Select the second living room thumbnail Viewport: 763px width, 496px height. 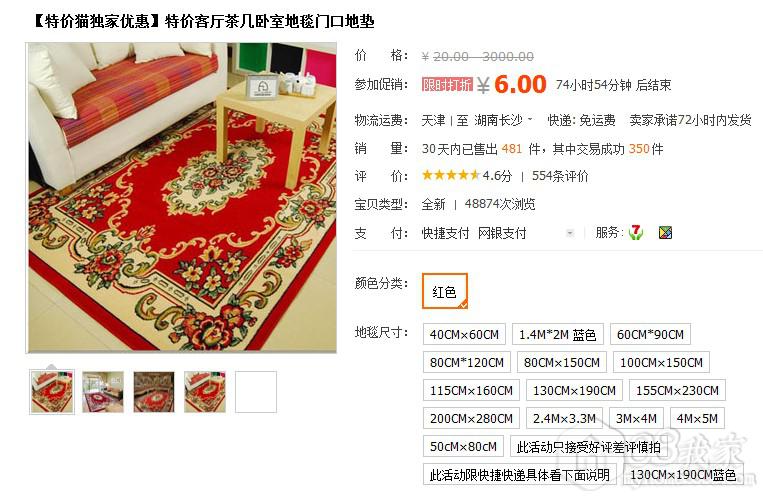click(103, 392)
